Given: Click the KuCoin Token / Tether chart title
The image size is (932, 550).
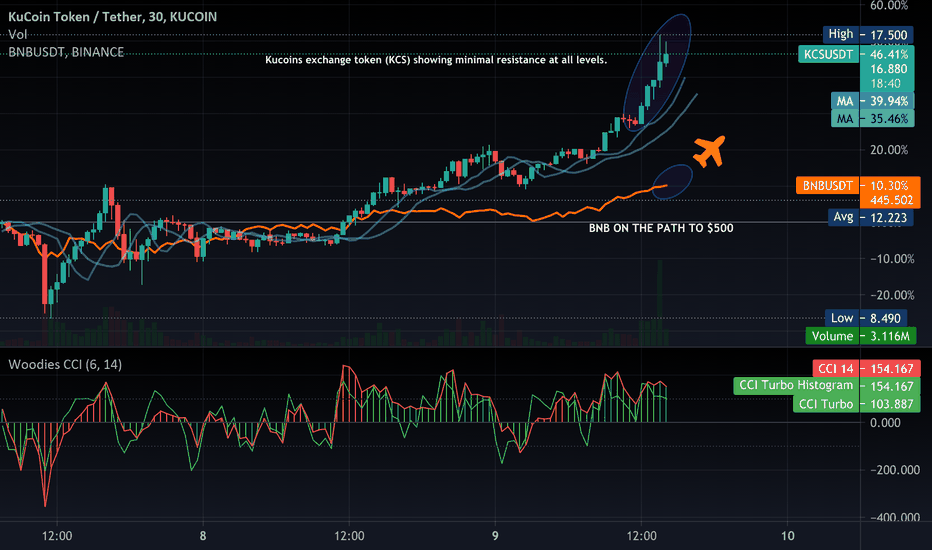Looking at the screenshot, I should pyautogui.click(x=113, y=17).
